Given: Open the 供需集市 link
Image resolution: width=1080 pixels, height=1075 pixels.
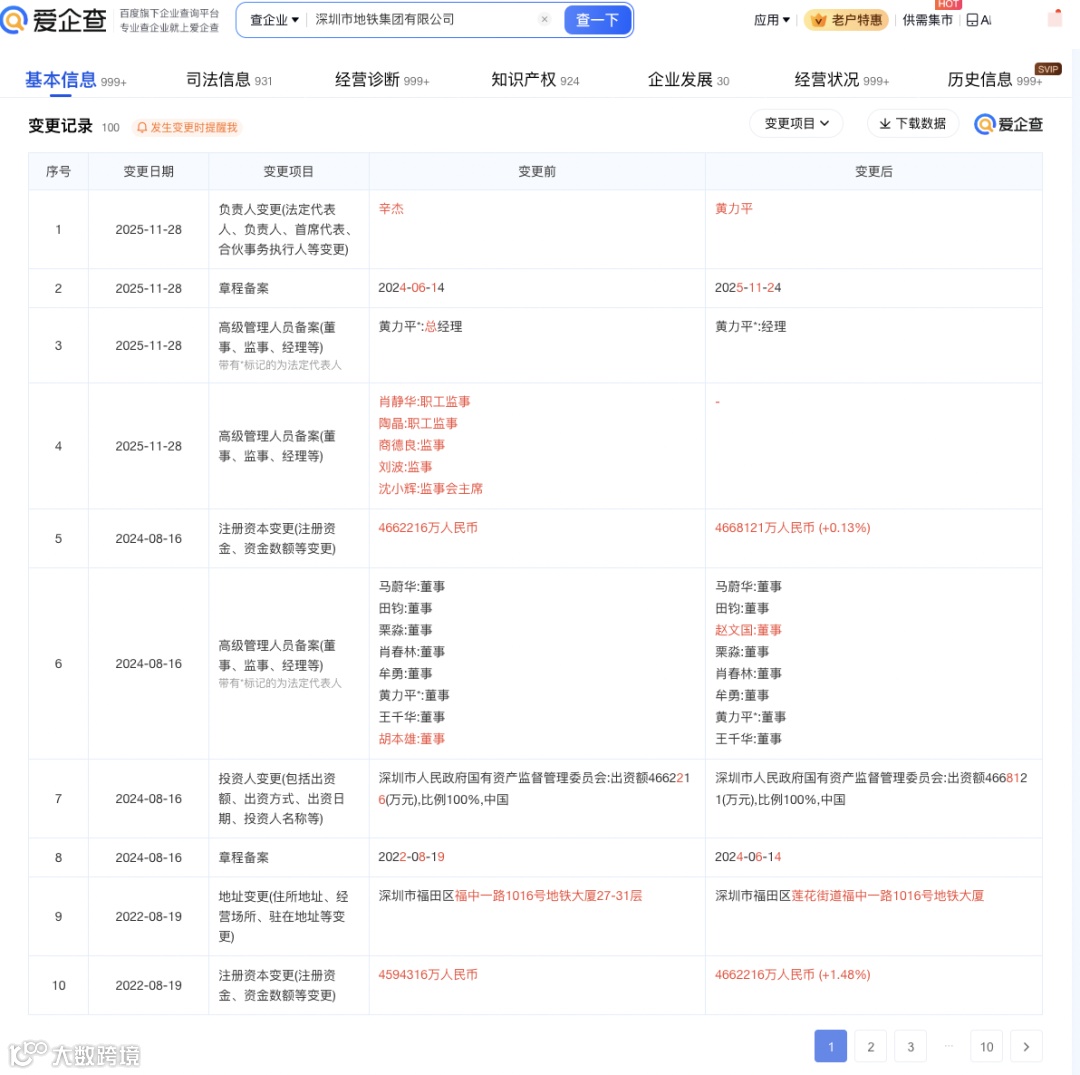Looking at the screenshot, I should [927, 20].
